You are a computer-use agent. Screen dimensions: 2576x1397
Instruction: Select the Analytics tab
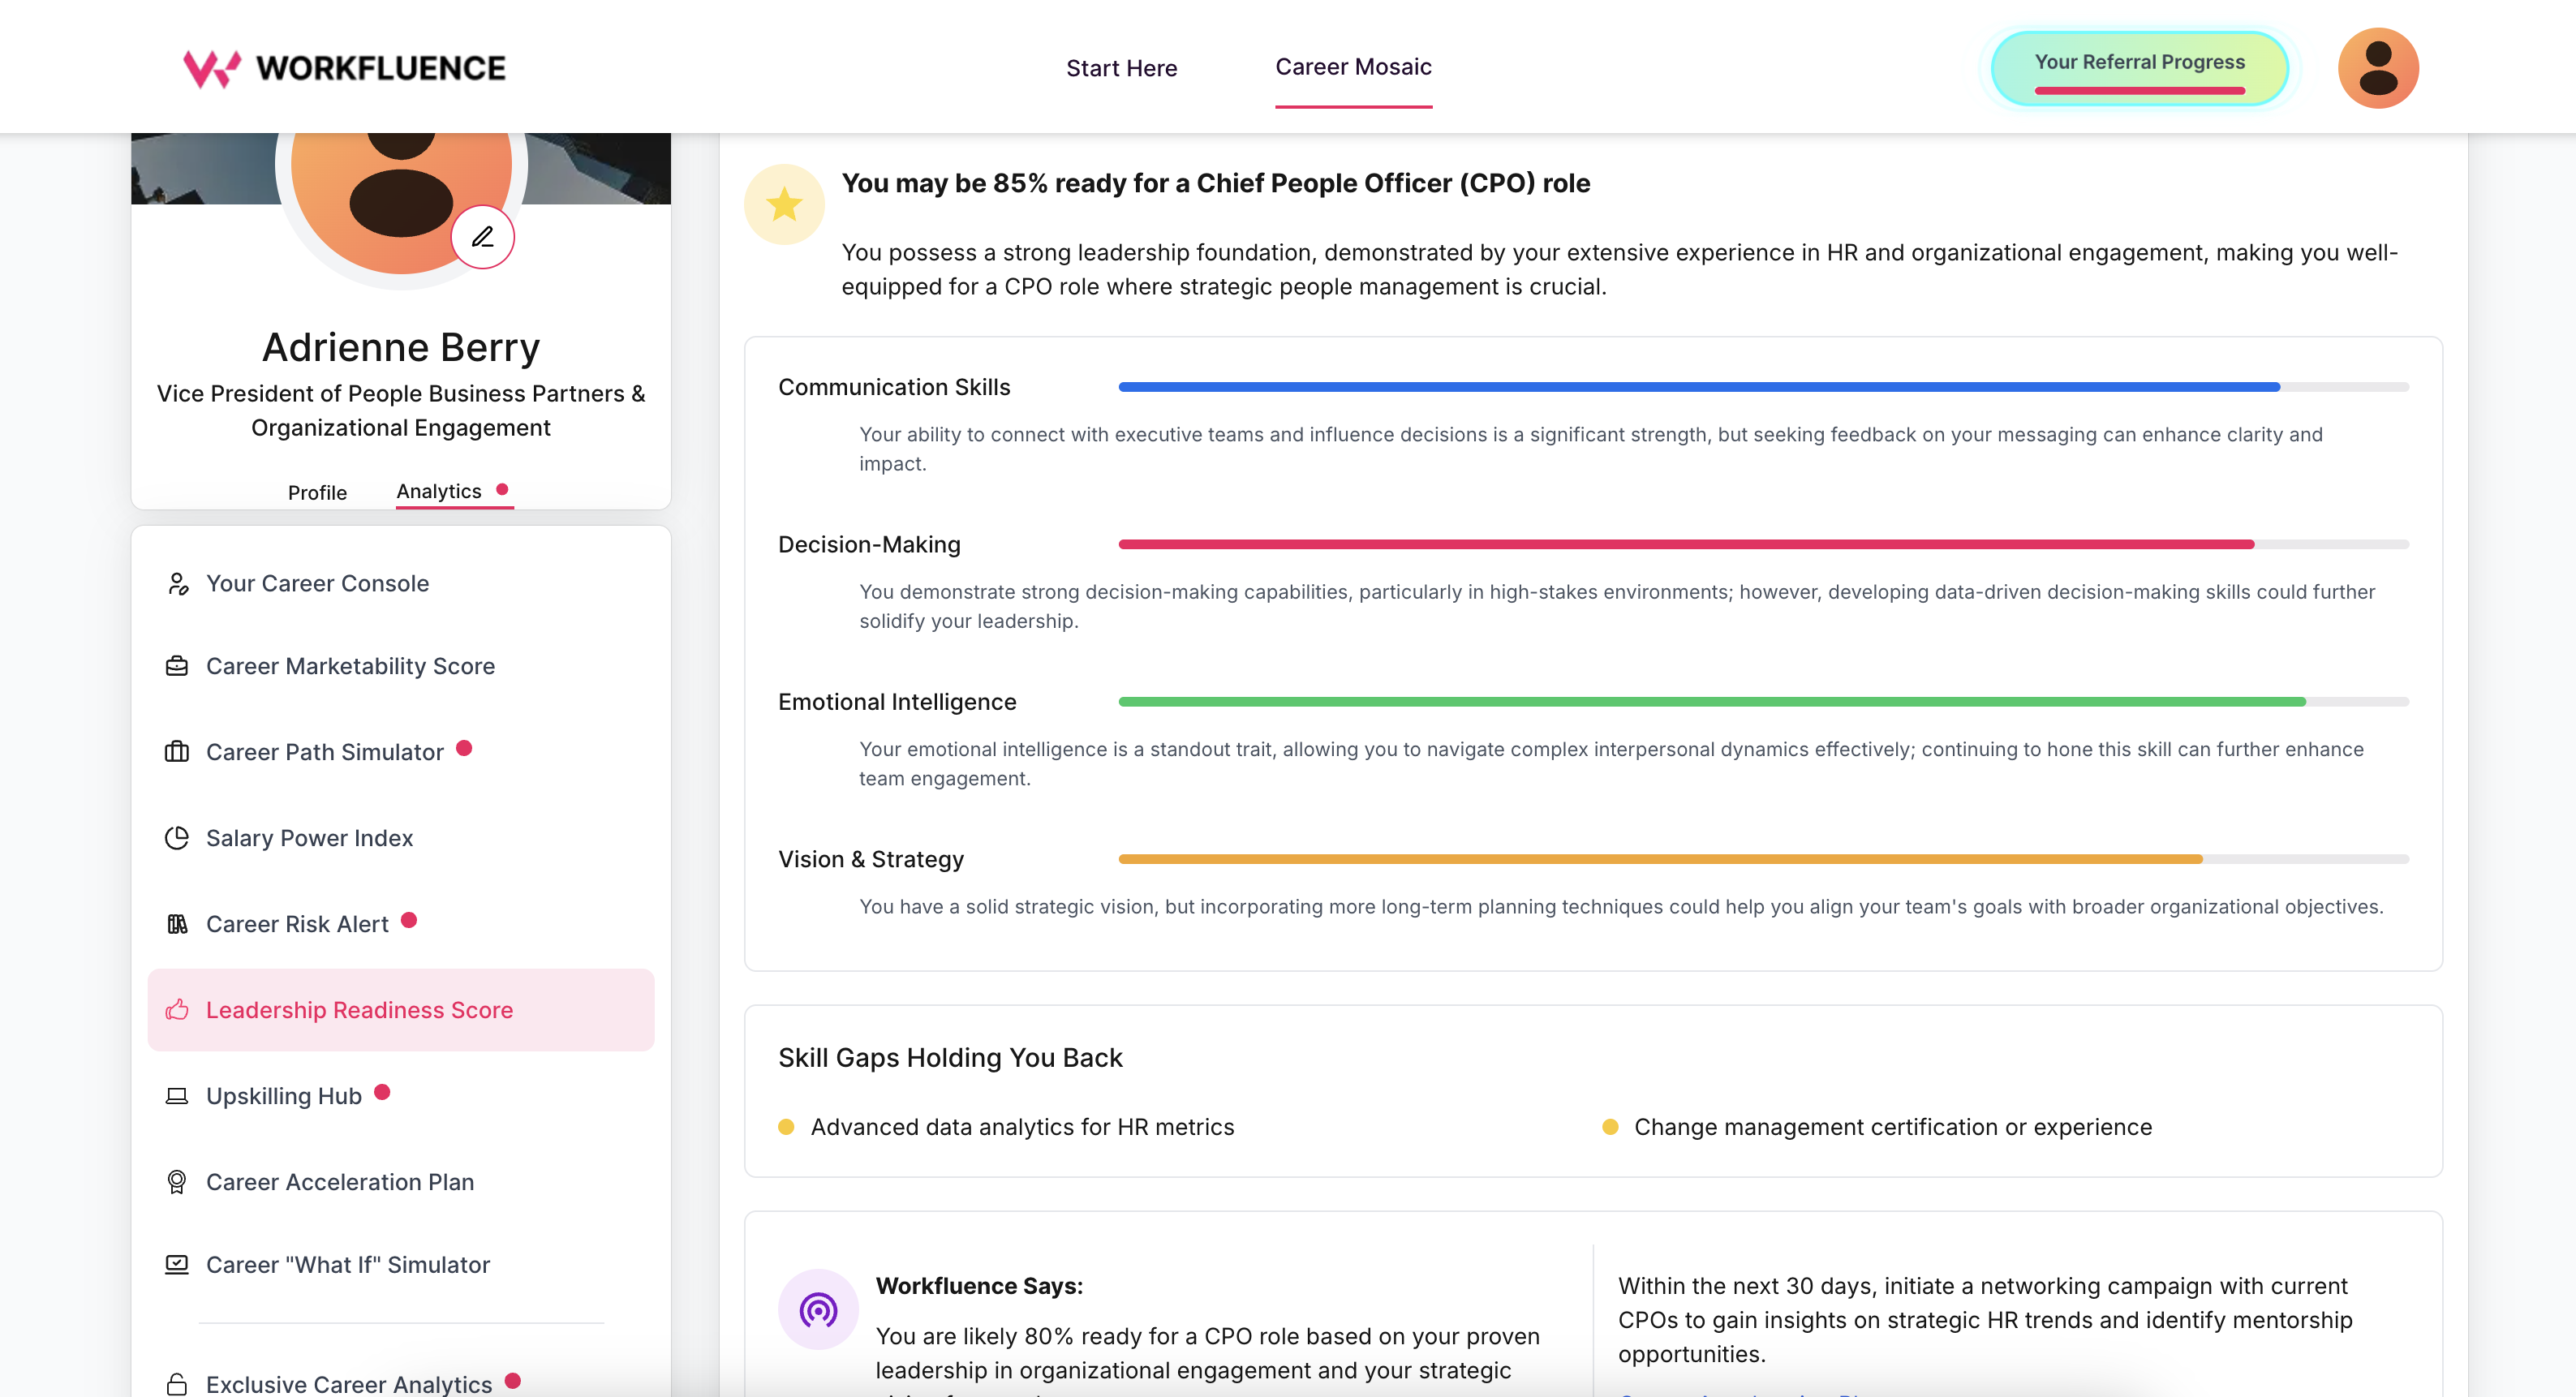439,491
